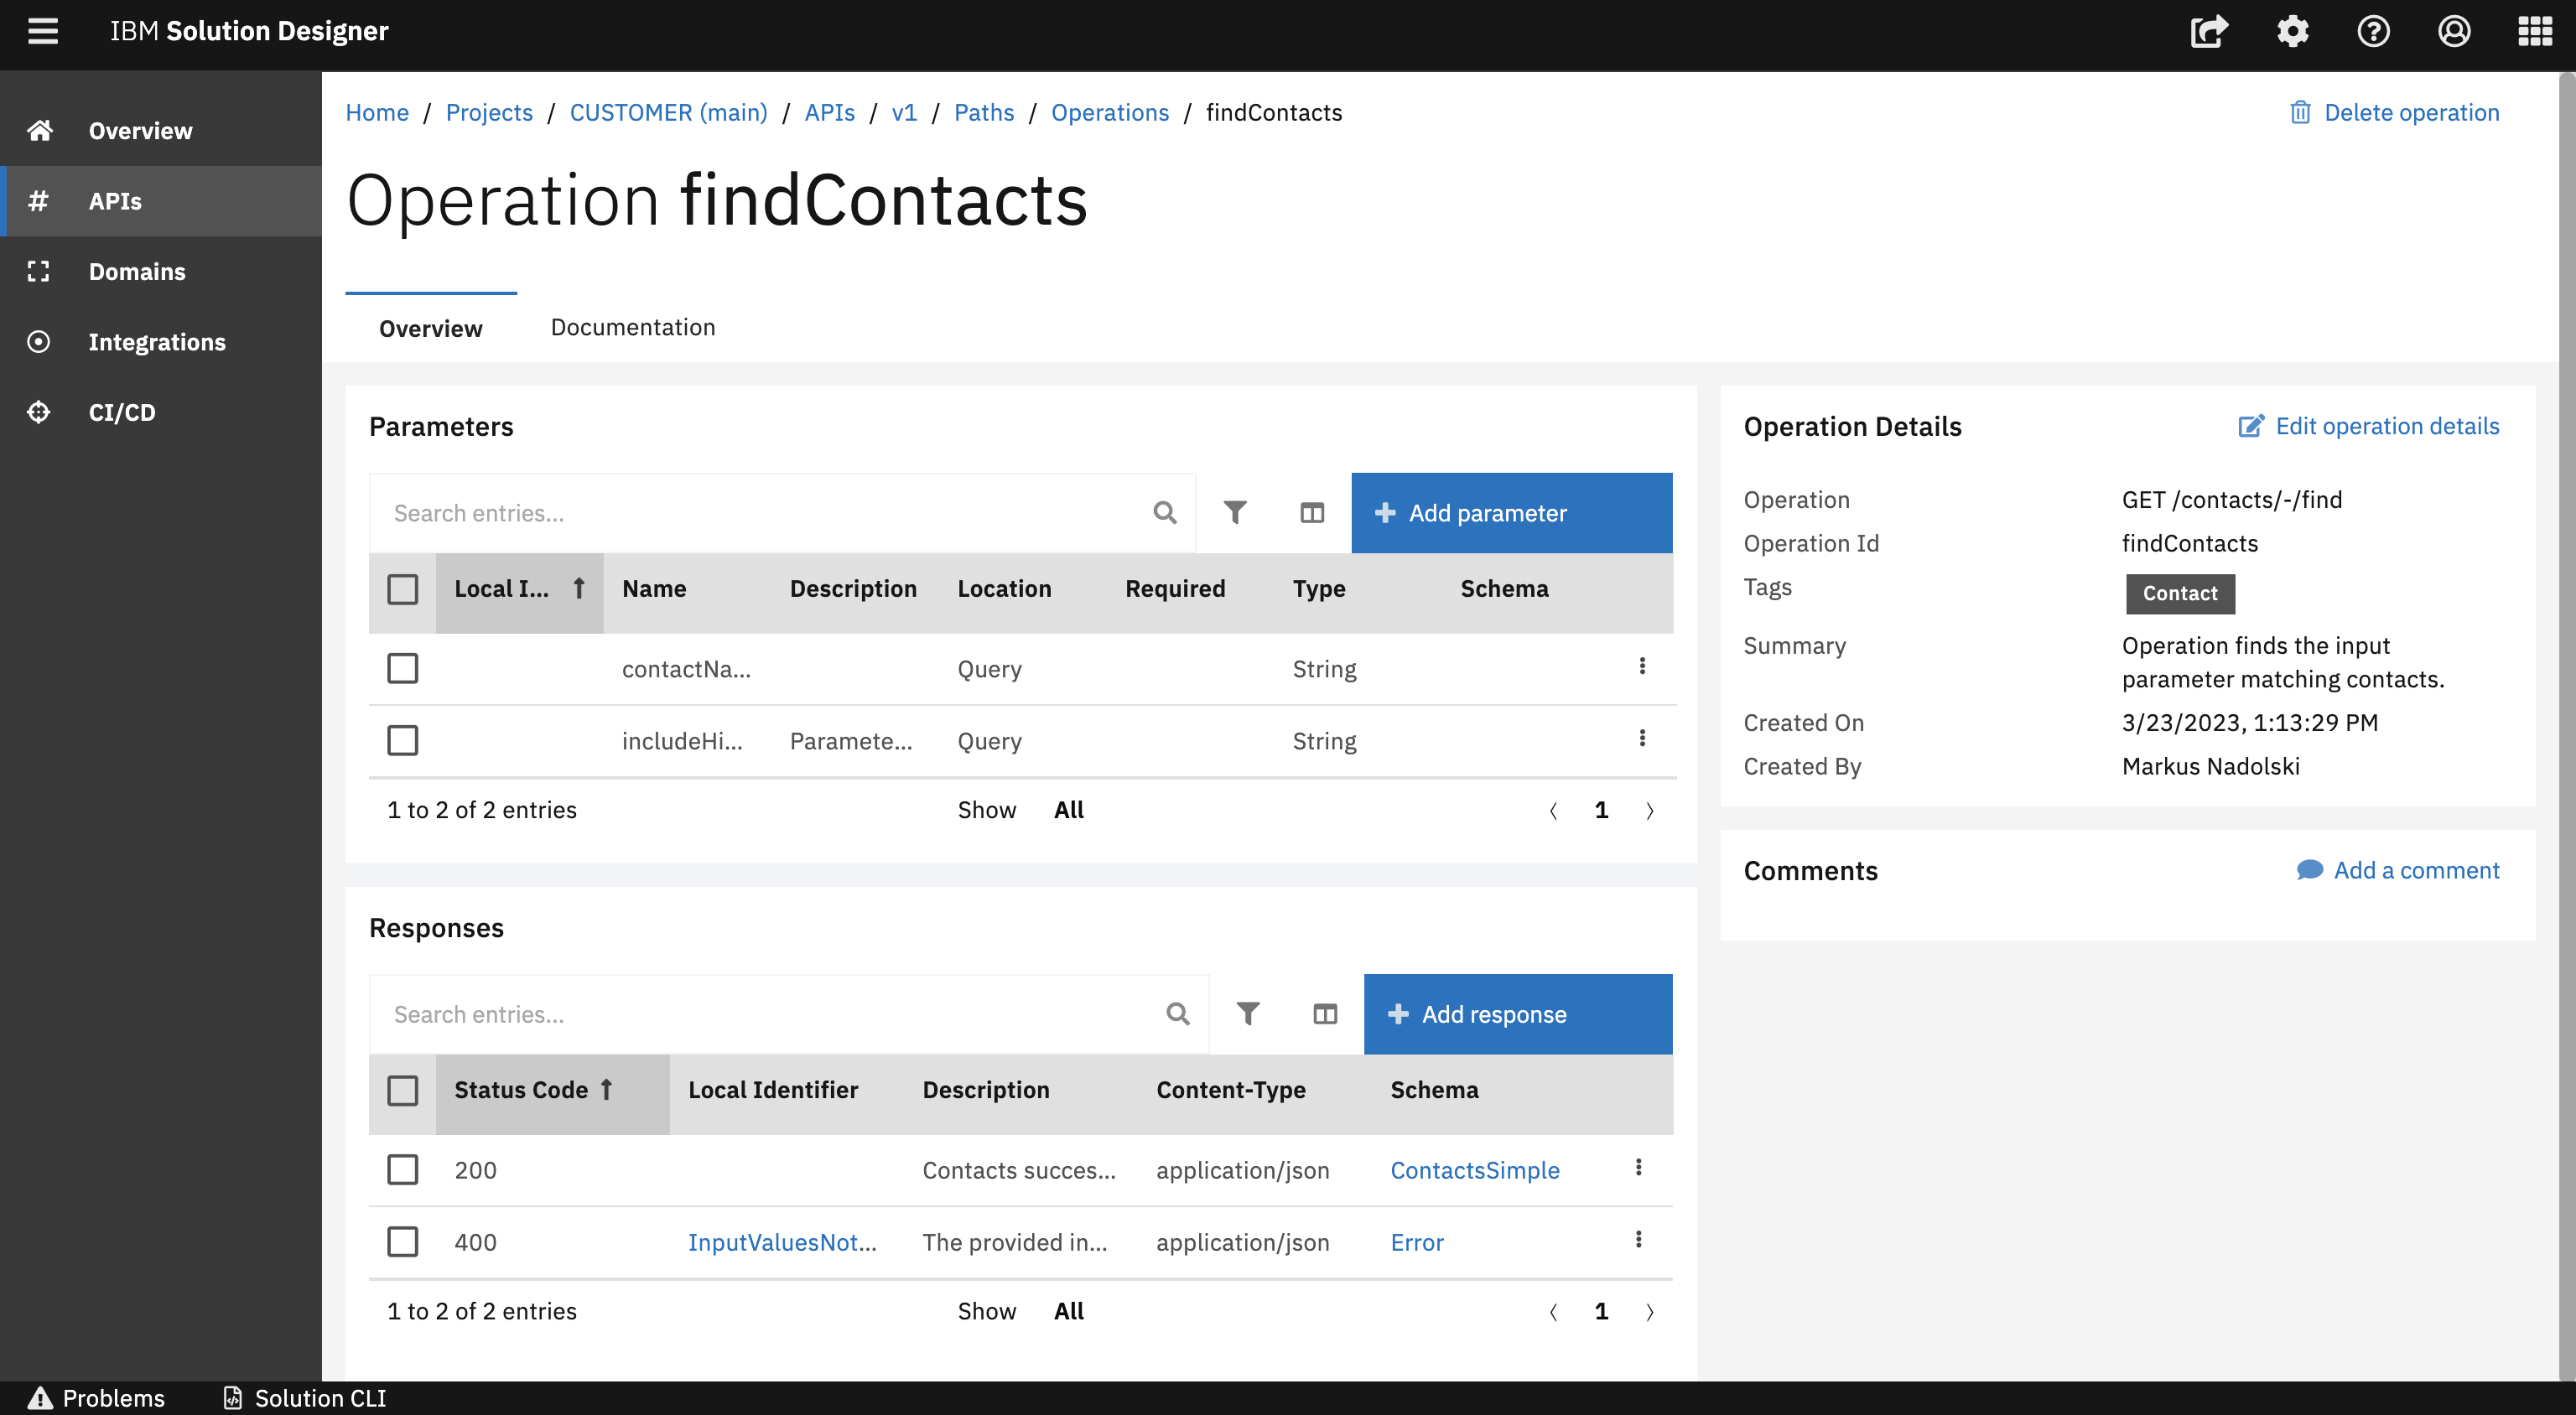Open the hamburger navigation menu

point(42,31)
